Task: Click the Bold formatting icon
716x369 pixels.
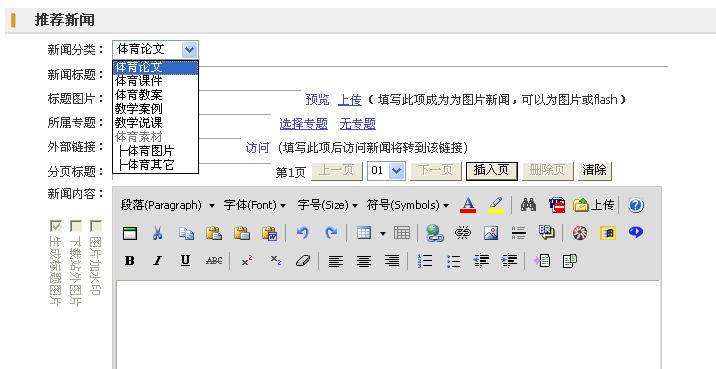Action: pos(130,261)
